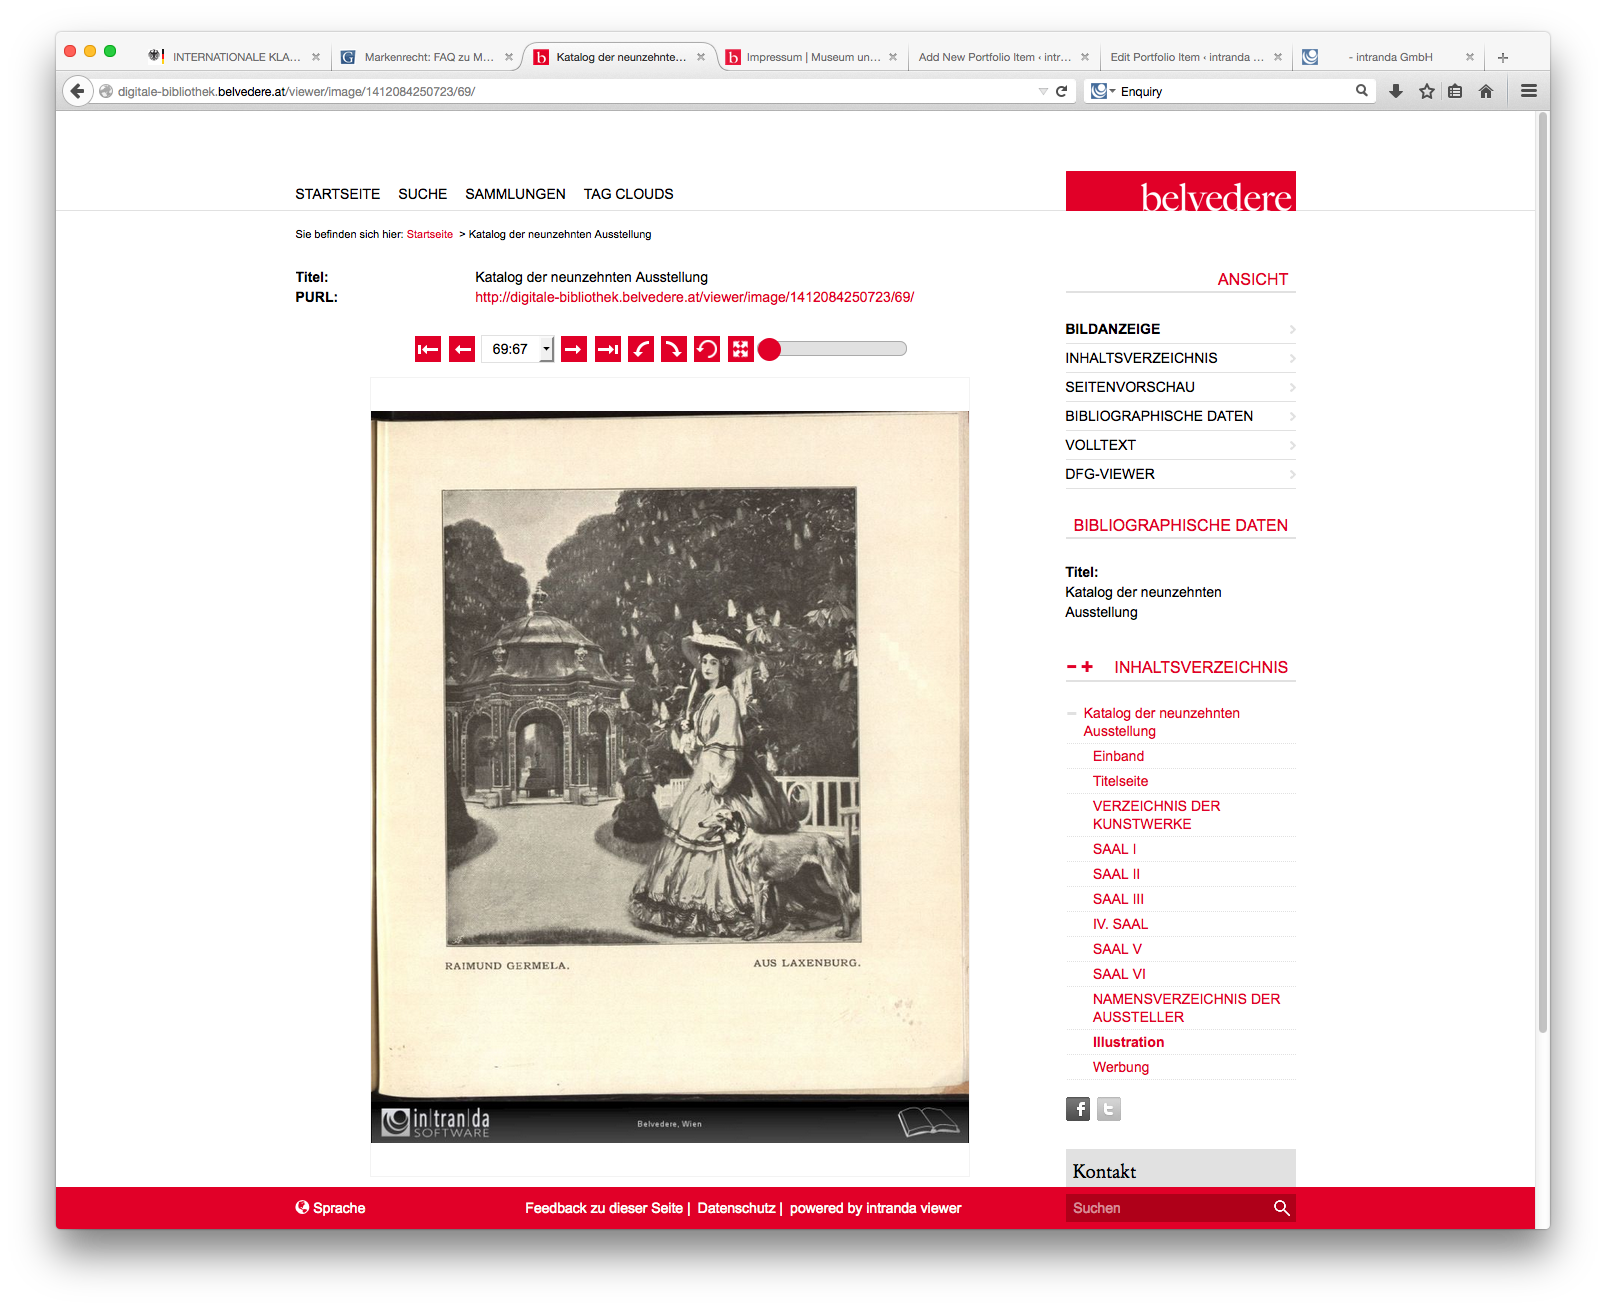Image resolution: width=1606 pixels, height=1309 pixels.
Task: Open search engine dropdown in search bar
Action: point(1103,91)
